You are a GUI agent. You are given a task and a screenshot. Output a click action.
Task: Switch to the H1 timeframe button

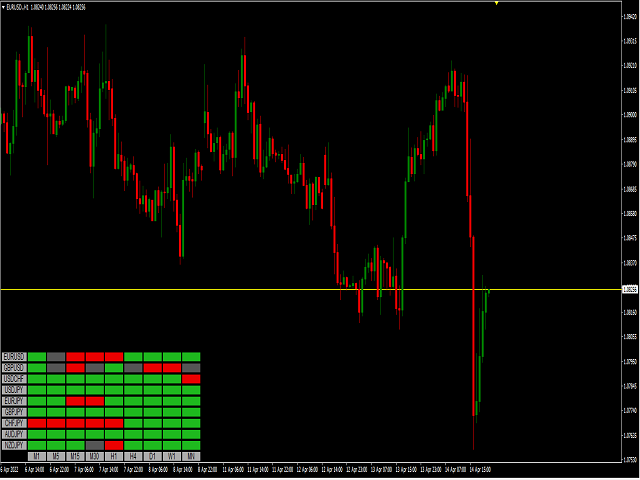[x=114, y=456]
